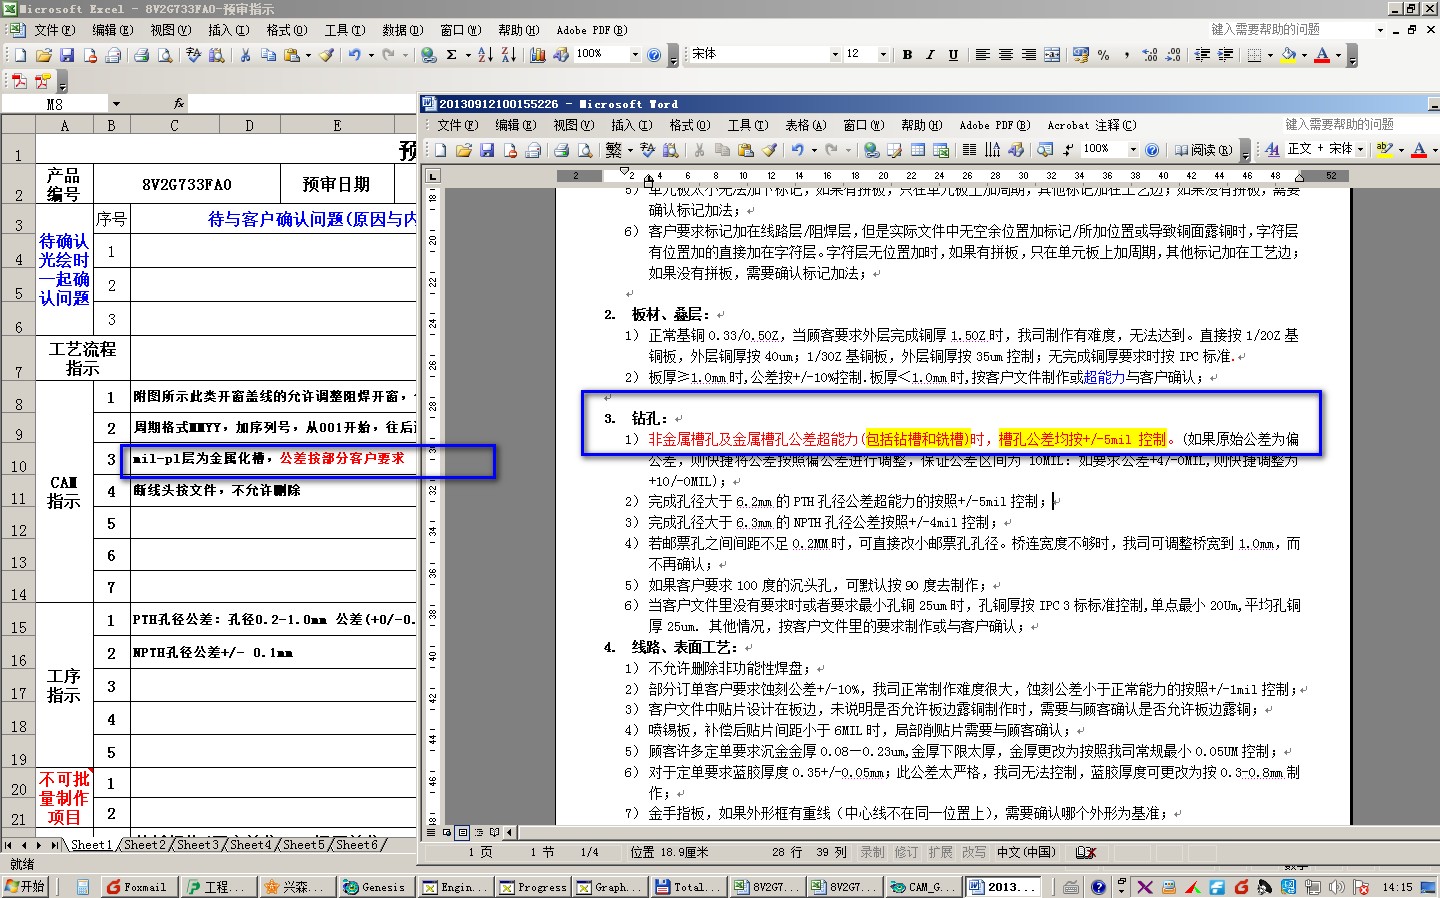Click the Windows 开始 Start button

point(26,887)
